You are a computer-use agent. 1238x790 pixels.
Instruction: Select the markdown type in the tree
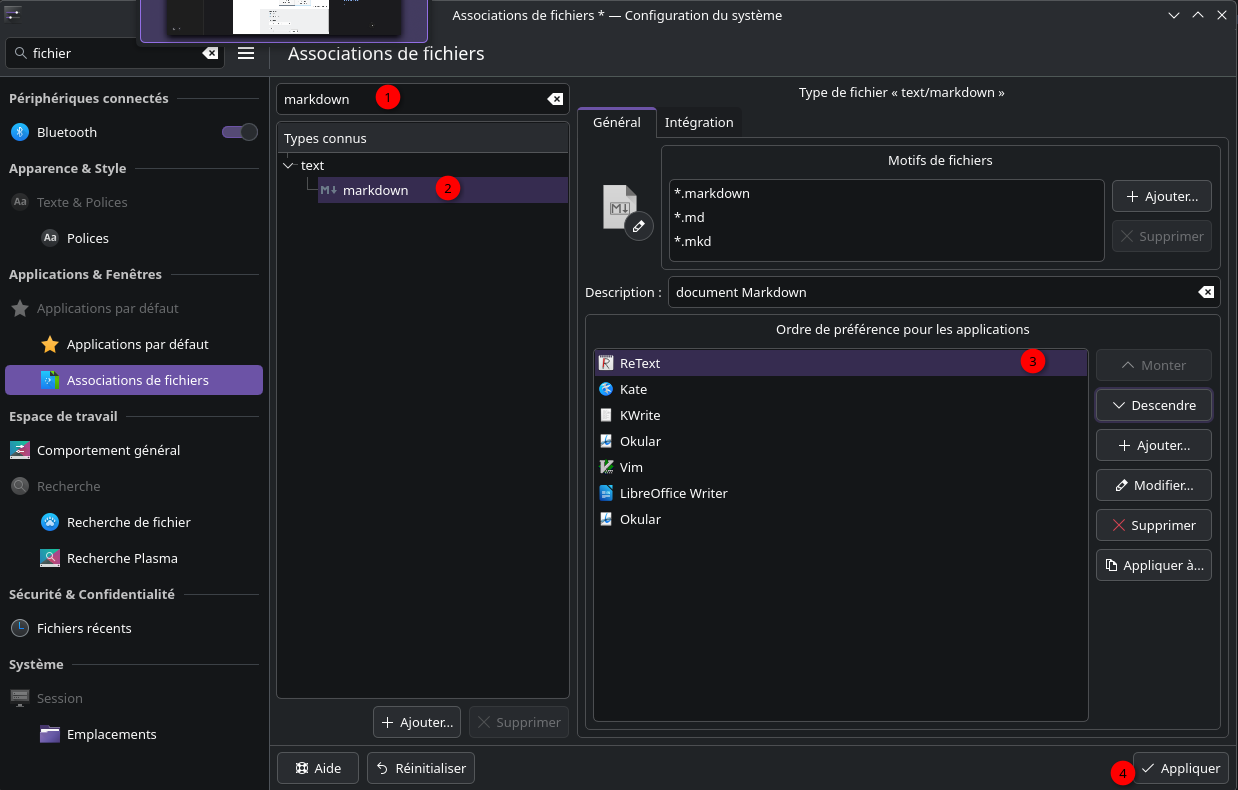coord(375,190)
